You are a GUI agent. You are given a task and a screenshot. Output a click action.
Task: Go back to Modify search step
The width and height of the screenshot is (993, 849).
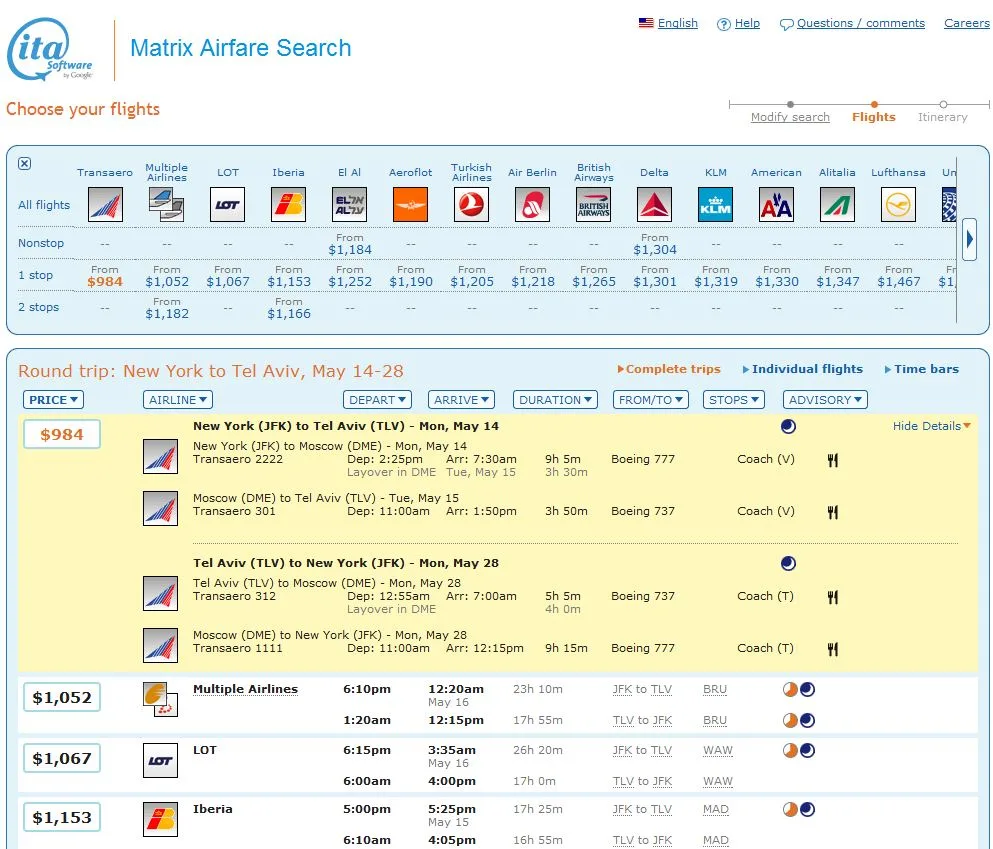coord(790,117)
